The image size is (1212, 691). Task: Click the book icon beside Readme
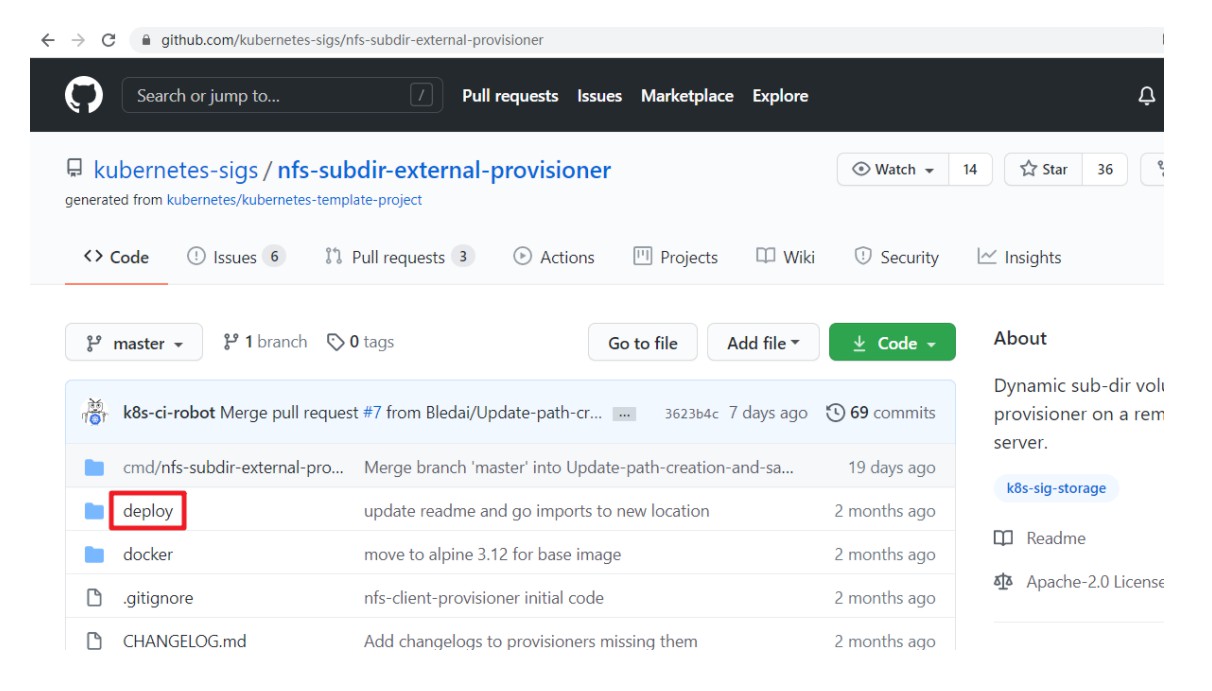1003,538
